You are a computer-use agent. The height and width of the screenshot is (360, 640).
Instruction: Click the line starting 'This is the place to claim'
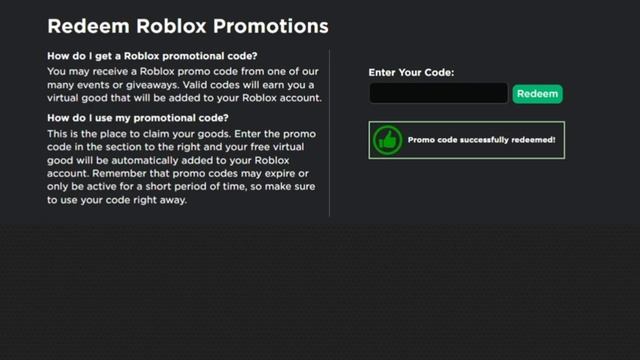tap(182, 134)
